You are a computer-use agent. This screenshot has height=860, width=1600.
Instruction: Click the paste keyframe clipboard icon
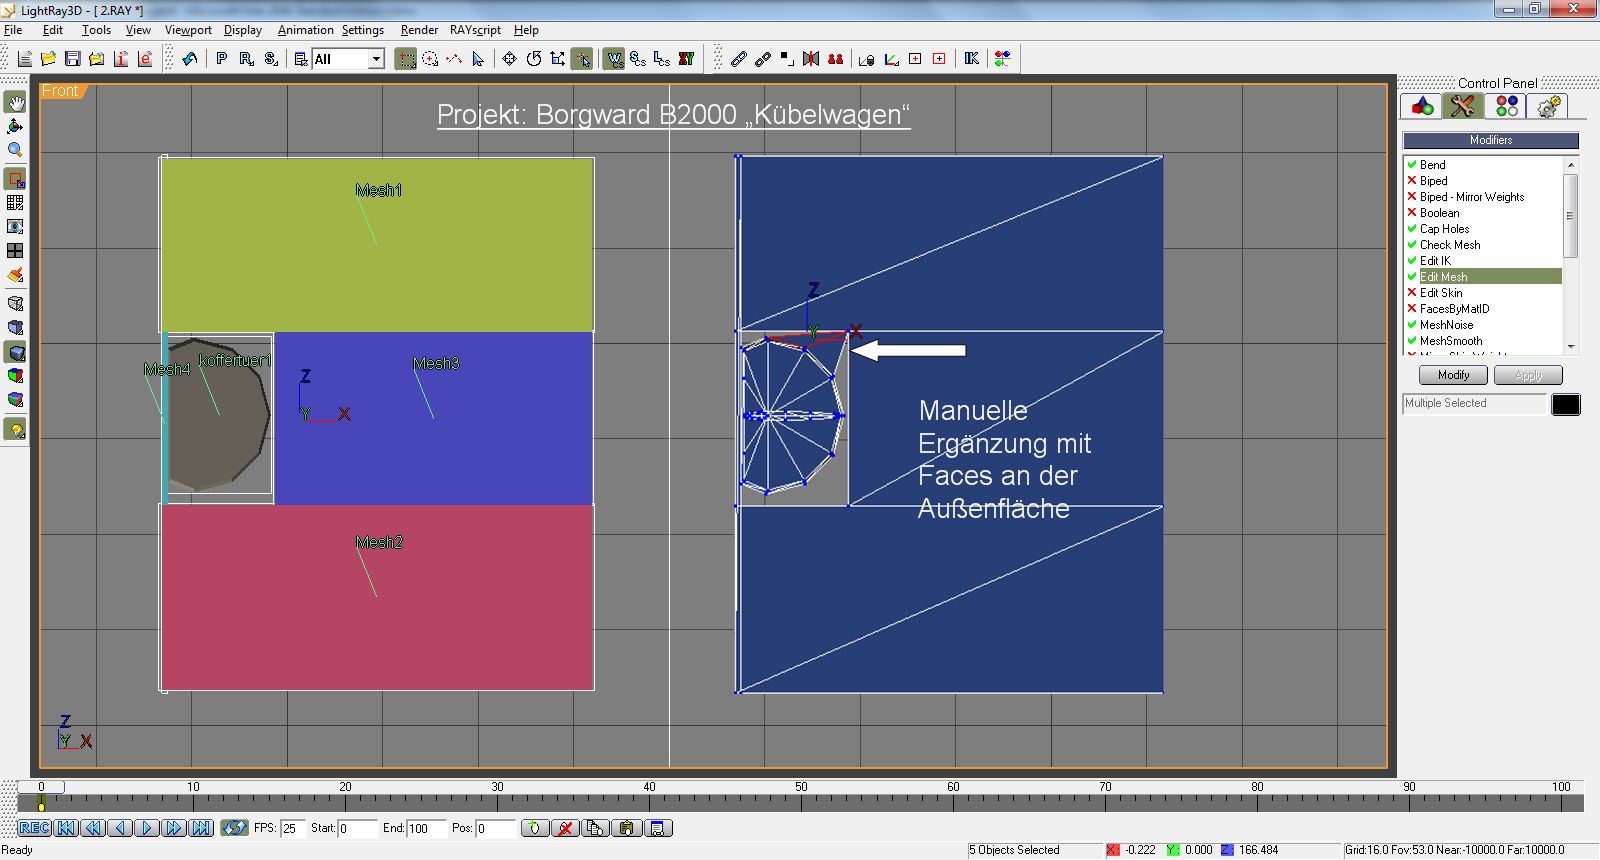point(627,828)
